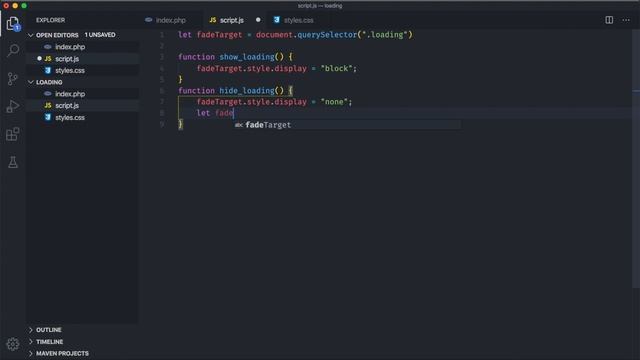Click the EXPLORER panel title
The height and width of the screenshot is (360, 640).
pyautogui.click(x=51, y=20)
